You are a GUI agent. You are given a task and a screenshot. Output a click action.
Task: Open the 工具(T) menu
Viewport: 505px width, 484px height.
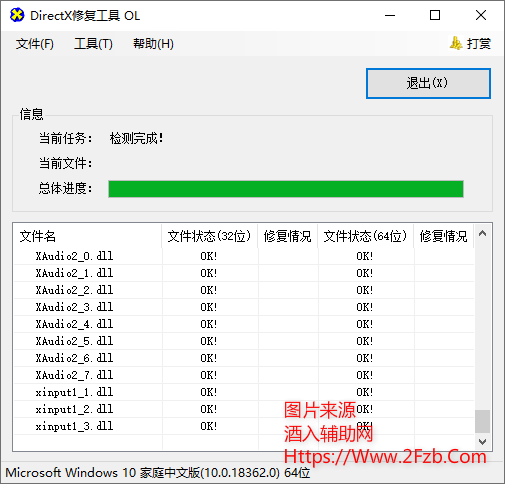click(x=93, y=44)
